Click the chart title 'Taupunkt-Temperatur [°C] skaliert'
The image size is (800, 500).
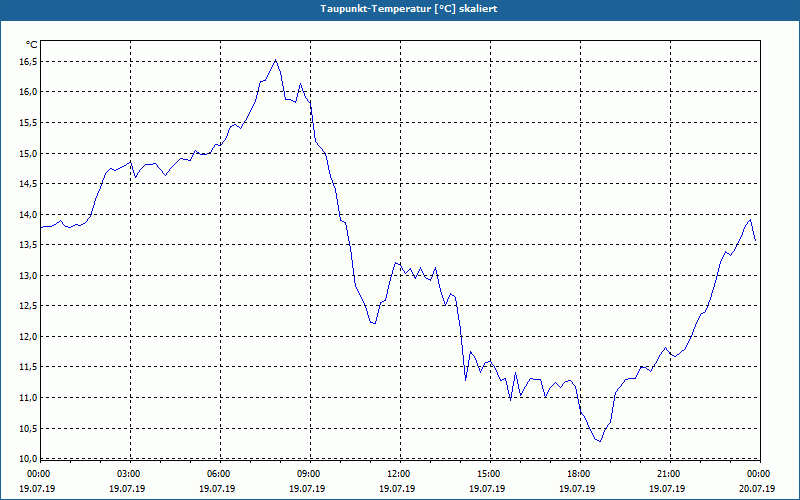click(409, 9)
